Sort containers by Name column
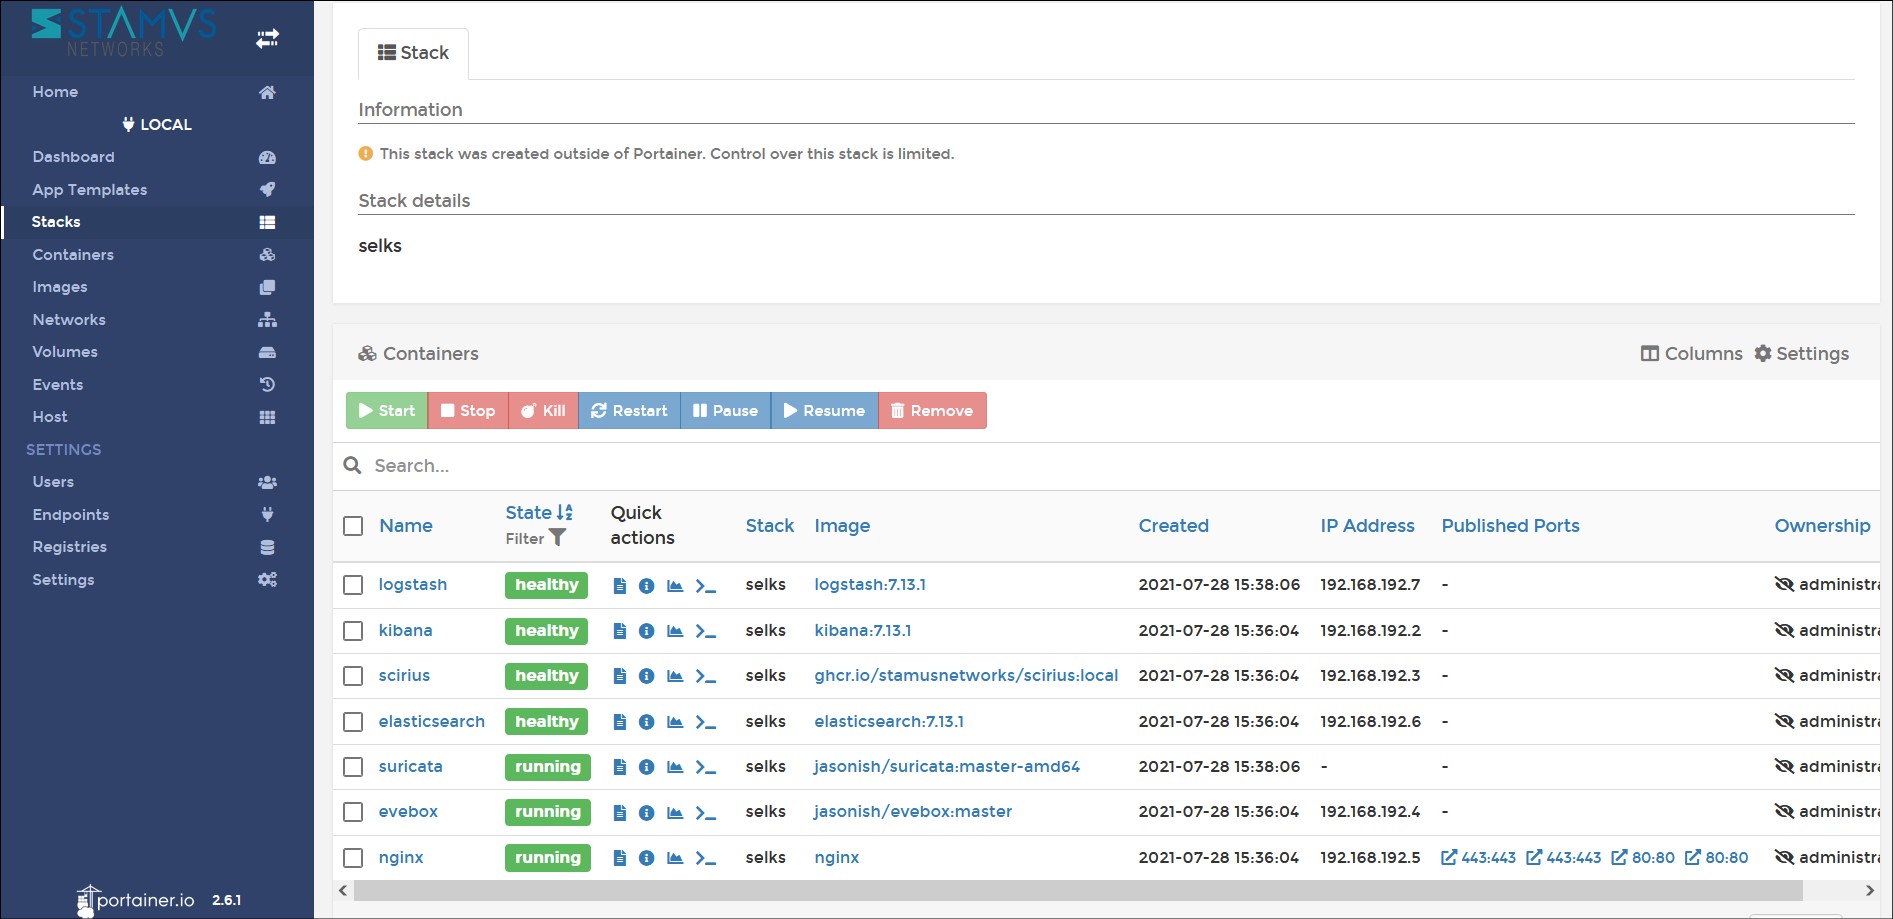Image resolution: width=1893 pixels, height=919 pixels. 406,526
